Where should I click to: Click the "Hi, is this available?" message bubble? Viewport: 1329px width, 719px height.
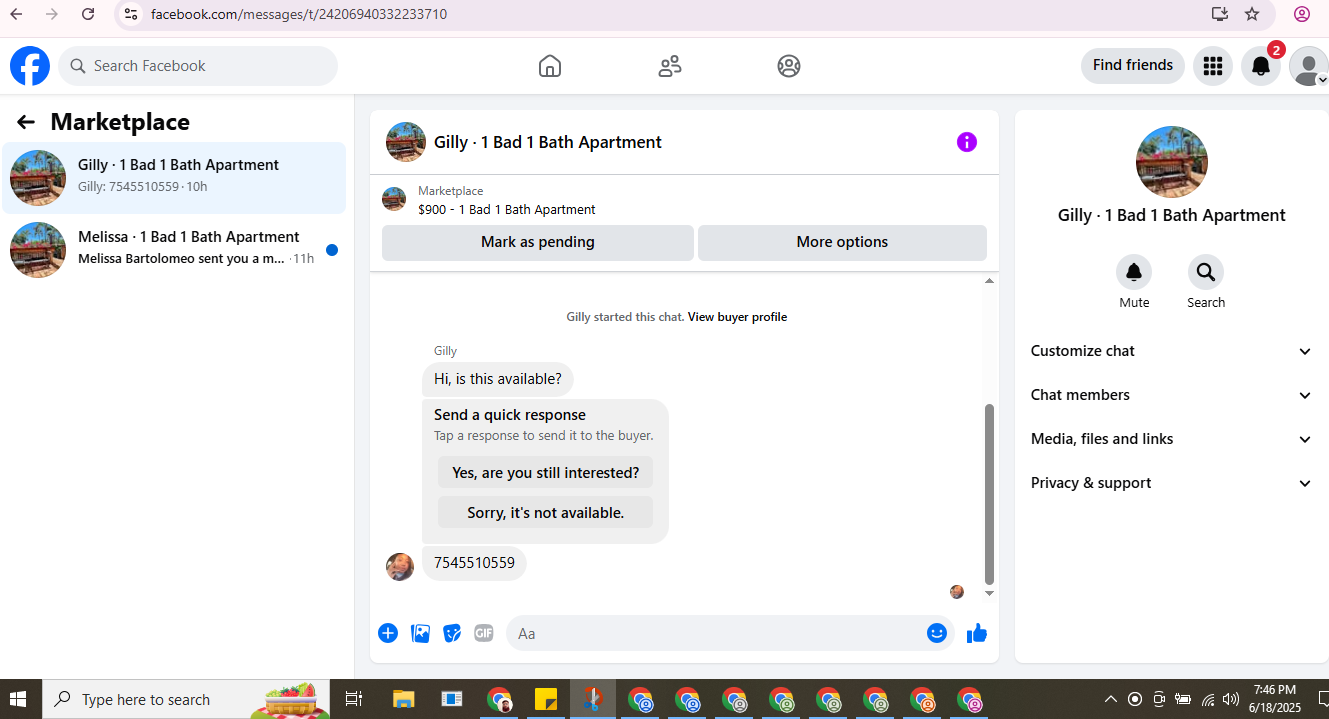(x=498, y=379)
